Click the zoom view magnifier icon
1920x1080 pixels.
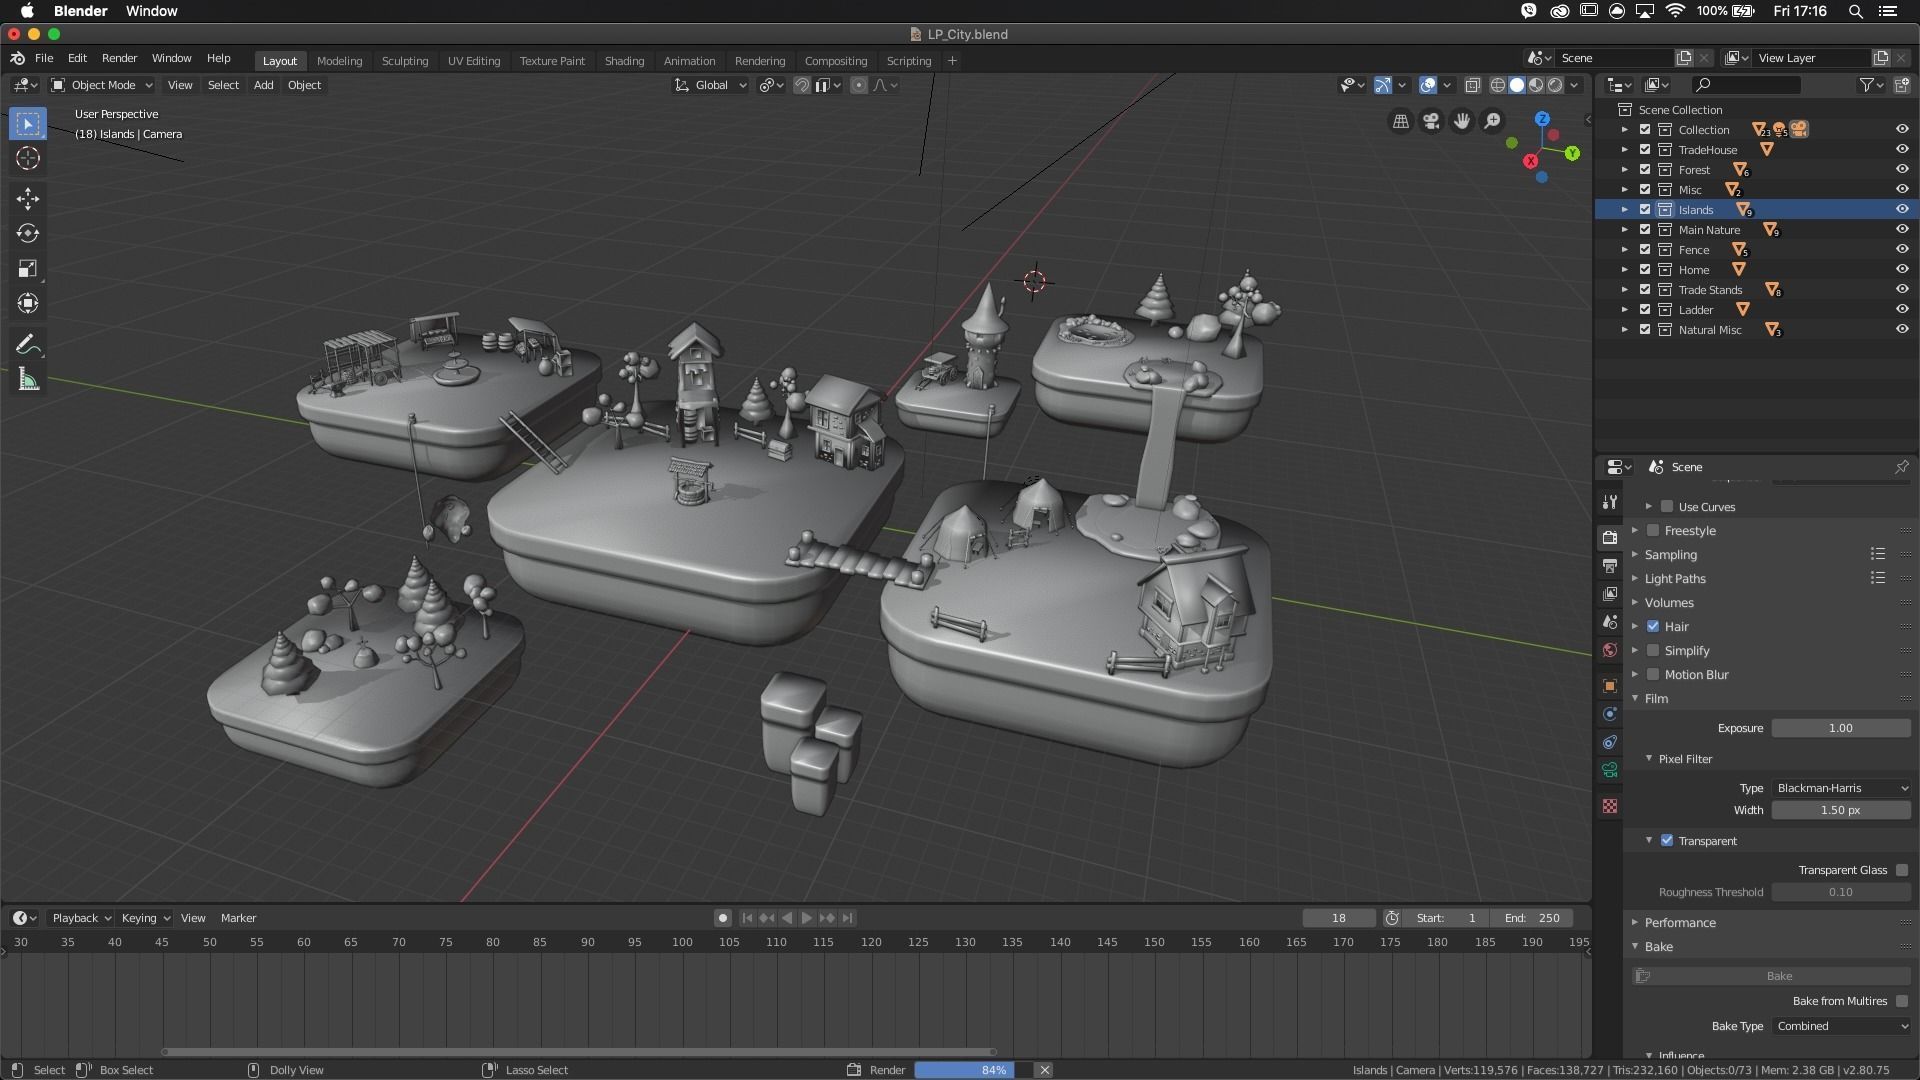pyautogui.click(x=1492, y=121)
